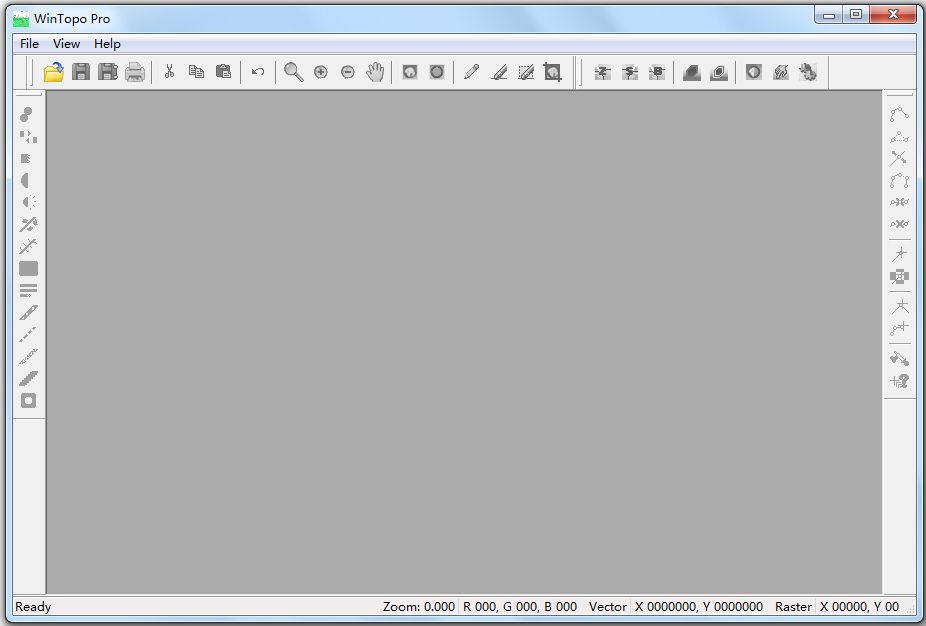Click the Save As double-floppy icon

[108, 72]
